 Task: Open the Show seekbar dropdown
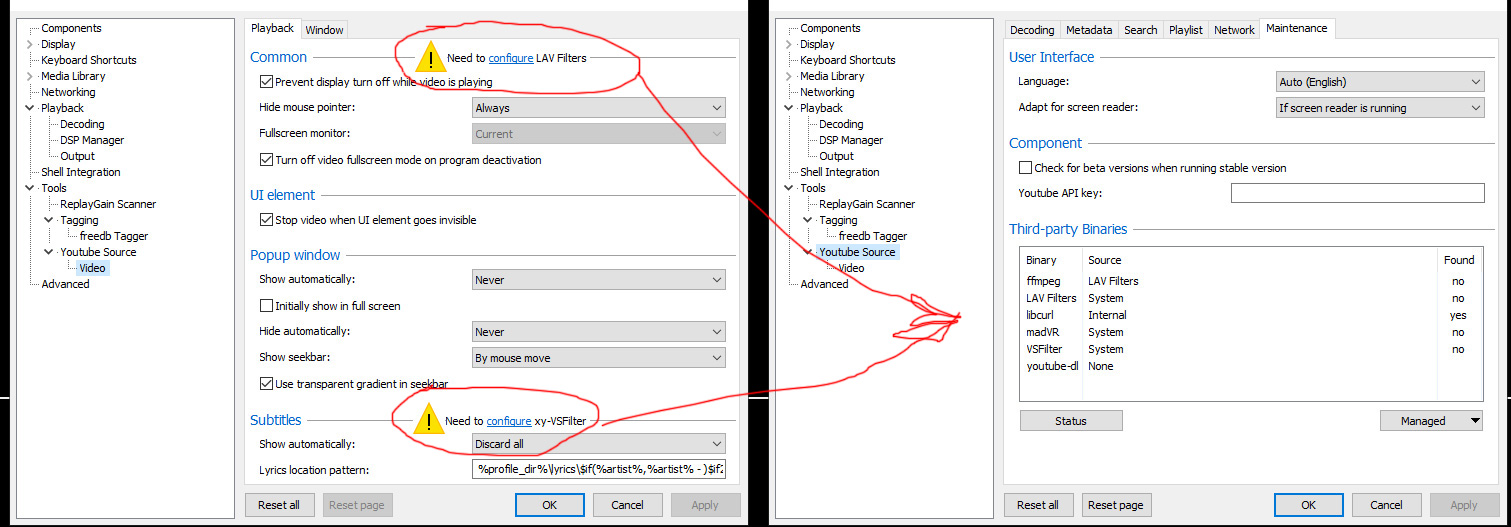(598, 358)
